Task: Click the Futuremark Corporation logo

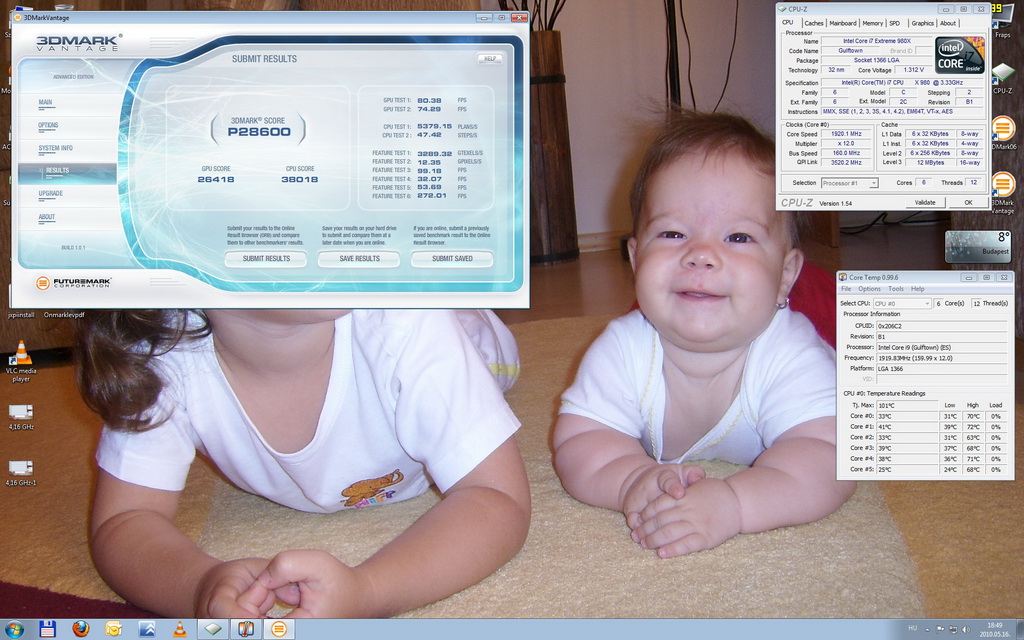Action: pos(73,283)
